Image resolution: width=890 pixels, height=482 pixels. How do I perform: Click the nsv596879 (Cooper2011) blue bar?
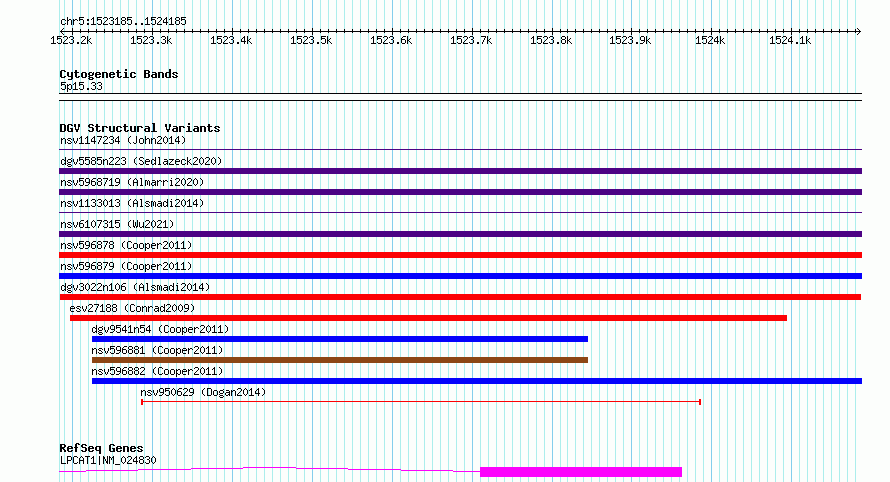point(460,276)
